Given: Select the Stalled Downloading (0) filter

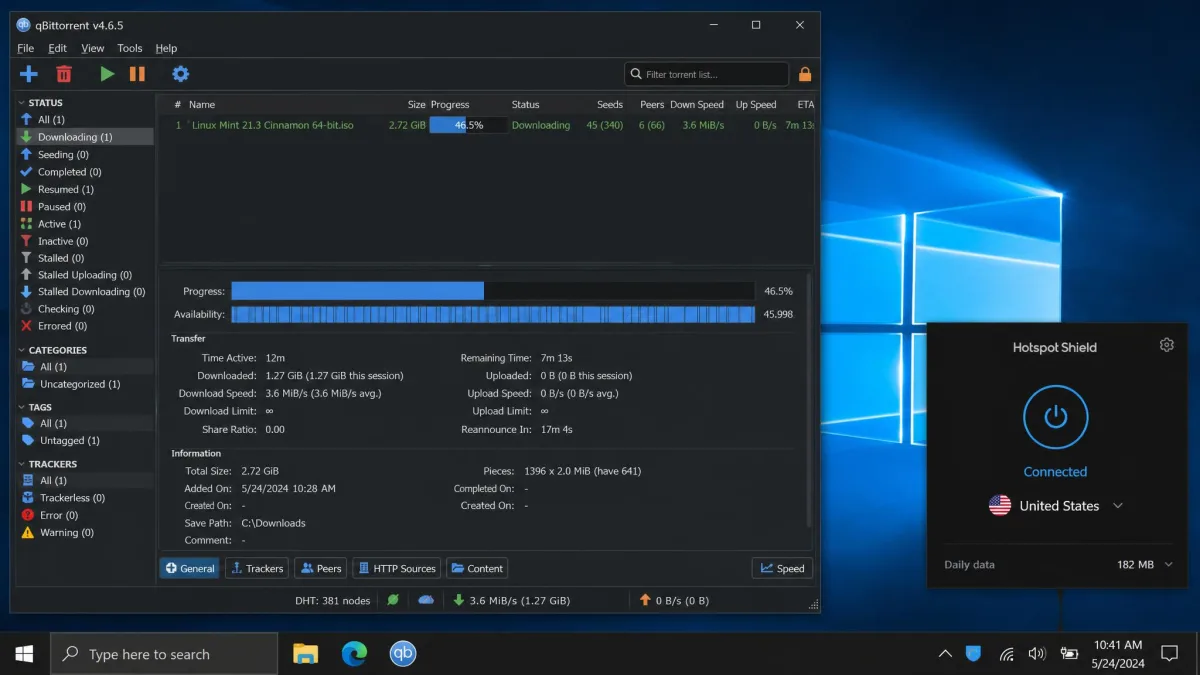Looking at the screenshot, I should click(x=85, y=292).
